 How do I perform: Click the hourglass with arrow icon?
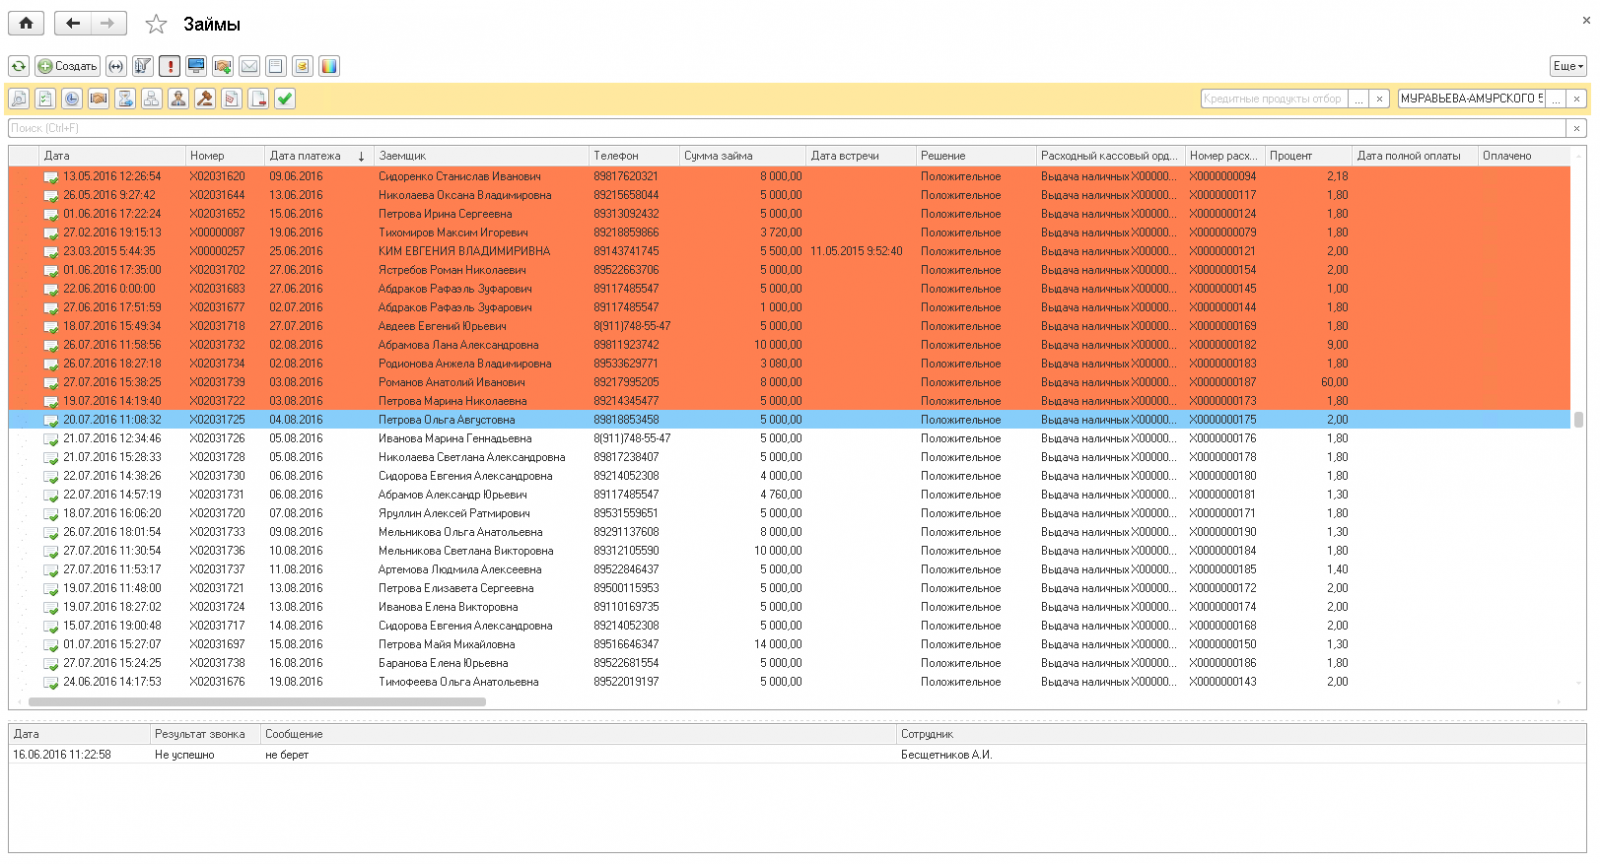pyautogui.click(x=125, y=98)
